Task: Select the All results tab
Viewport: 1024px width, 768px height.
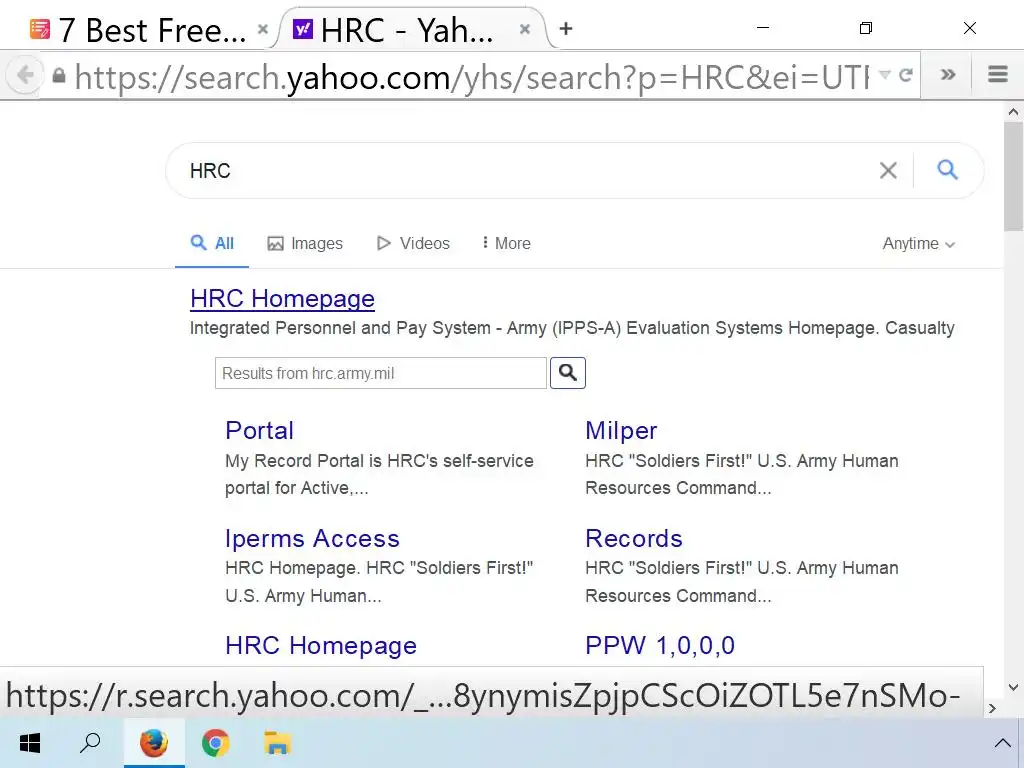Action: point(212,244)
